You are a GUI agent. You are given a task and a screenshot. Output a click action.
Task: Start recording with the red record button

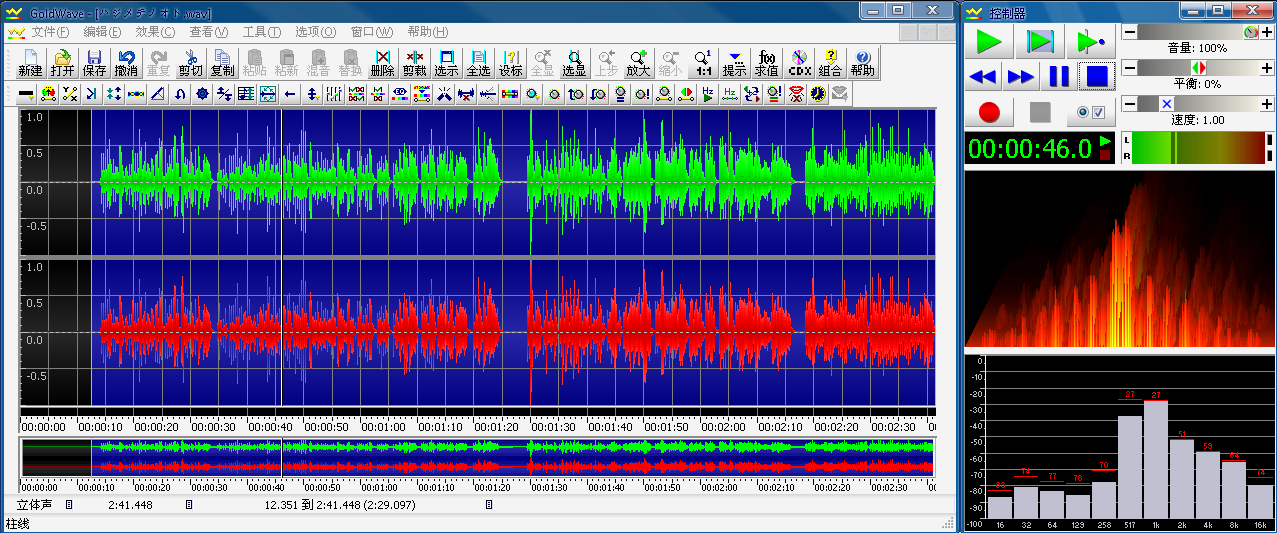tap(990, 111)
